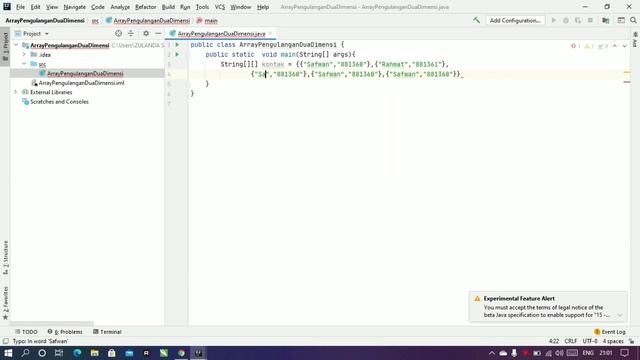Open the TODO tool window
This screenshot has width=640, height=360.
pyautogui.click(x=26, y=332)
